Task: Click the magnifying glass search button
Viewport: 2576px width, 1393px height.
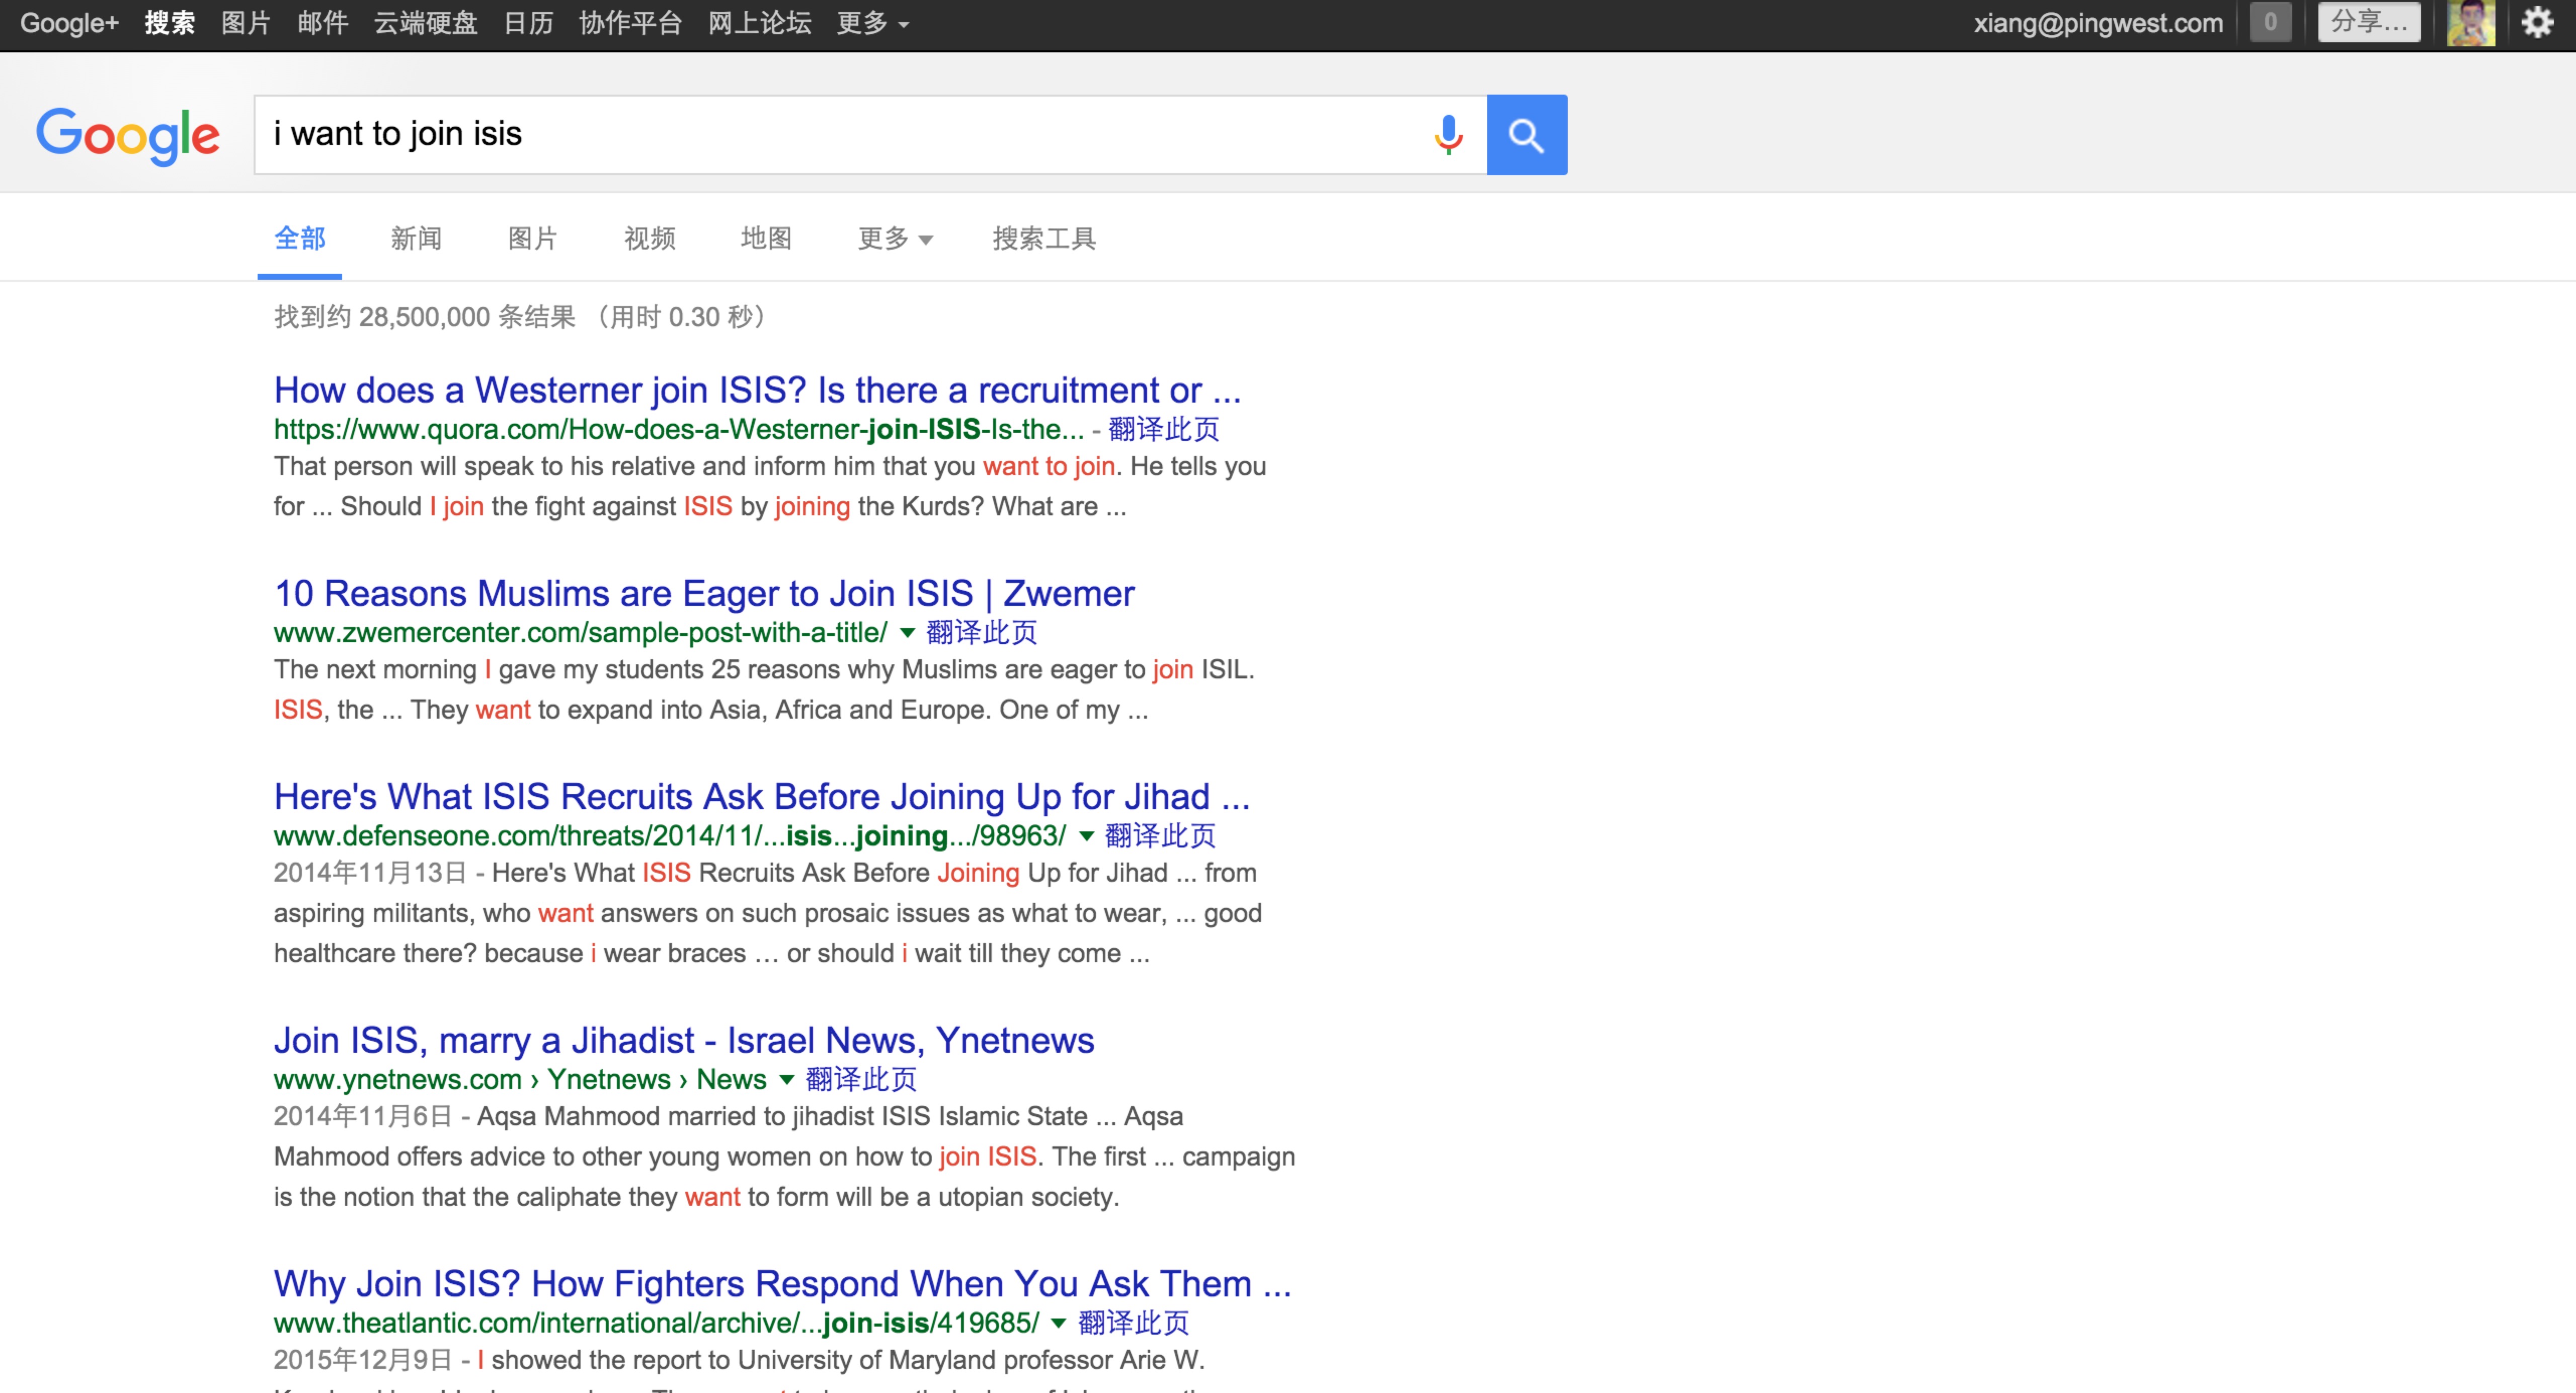Action: pos(1527,134)
